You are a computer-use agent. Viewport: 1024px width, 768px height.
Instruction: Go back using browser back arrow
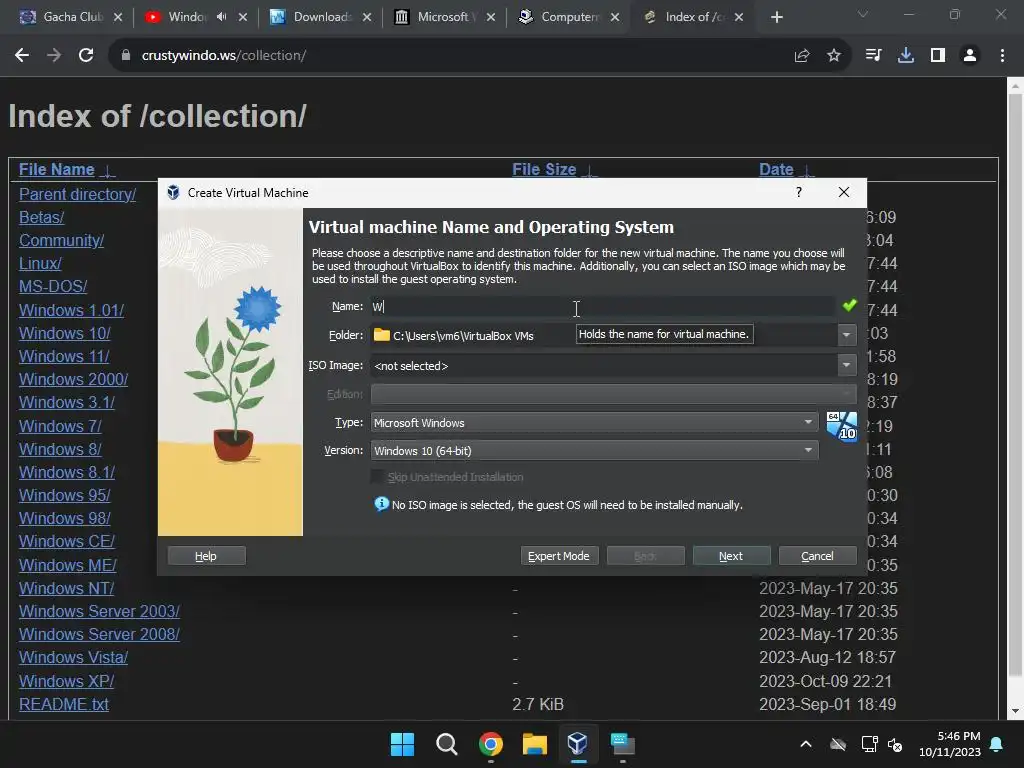pyautogui.click(x=22, y=56)
